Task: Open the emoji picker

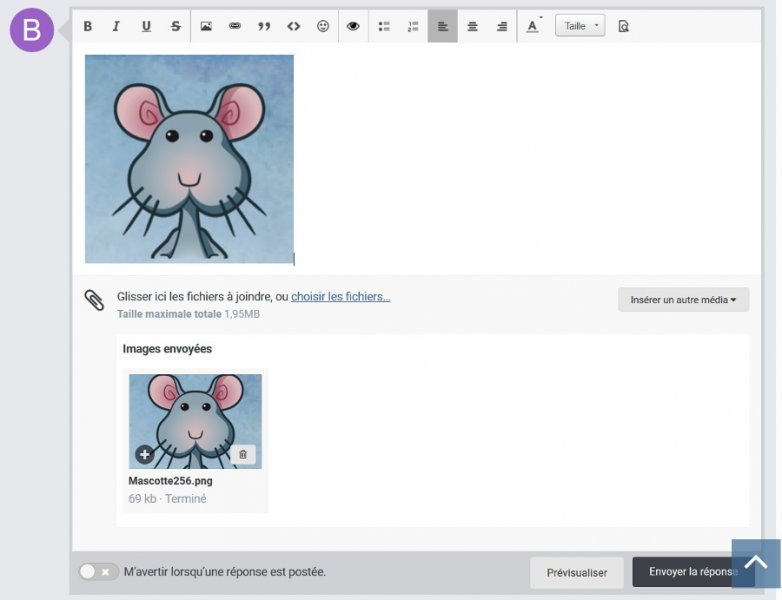Action: [323, 26]
